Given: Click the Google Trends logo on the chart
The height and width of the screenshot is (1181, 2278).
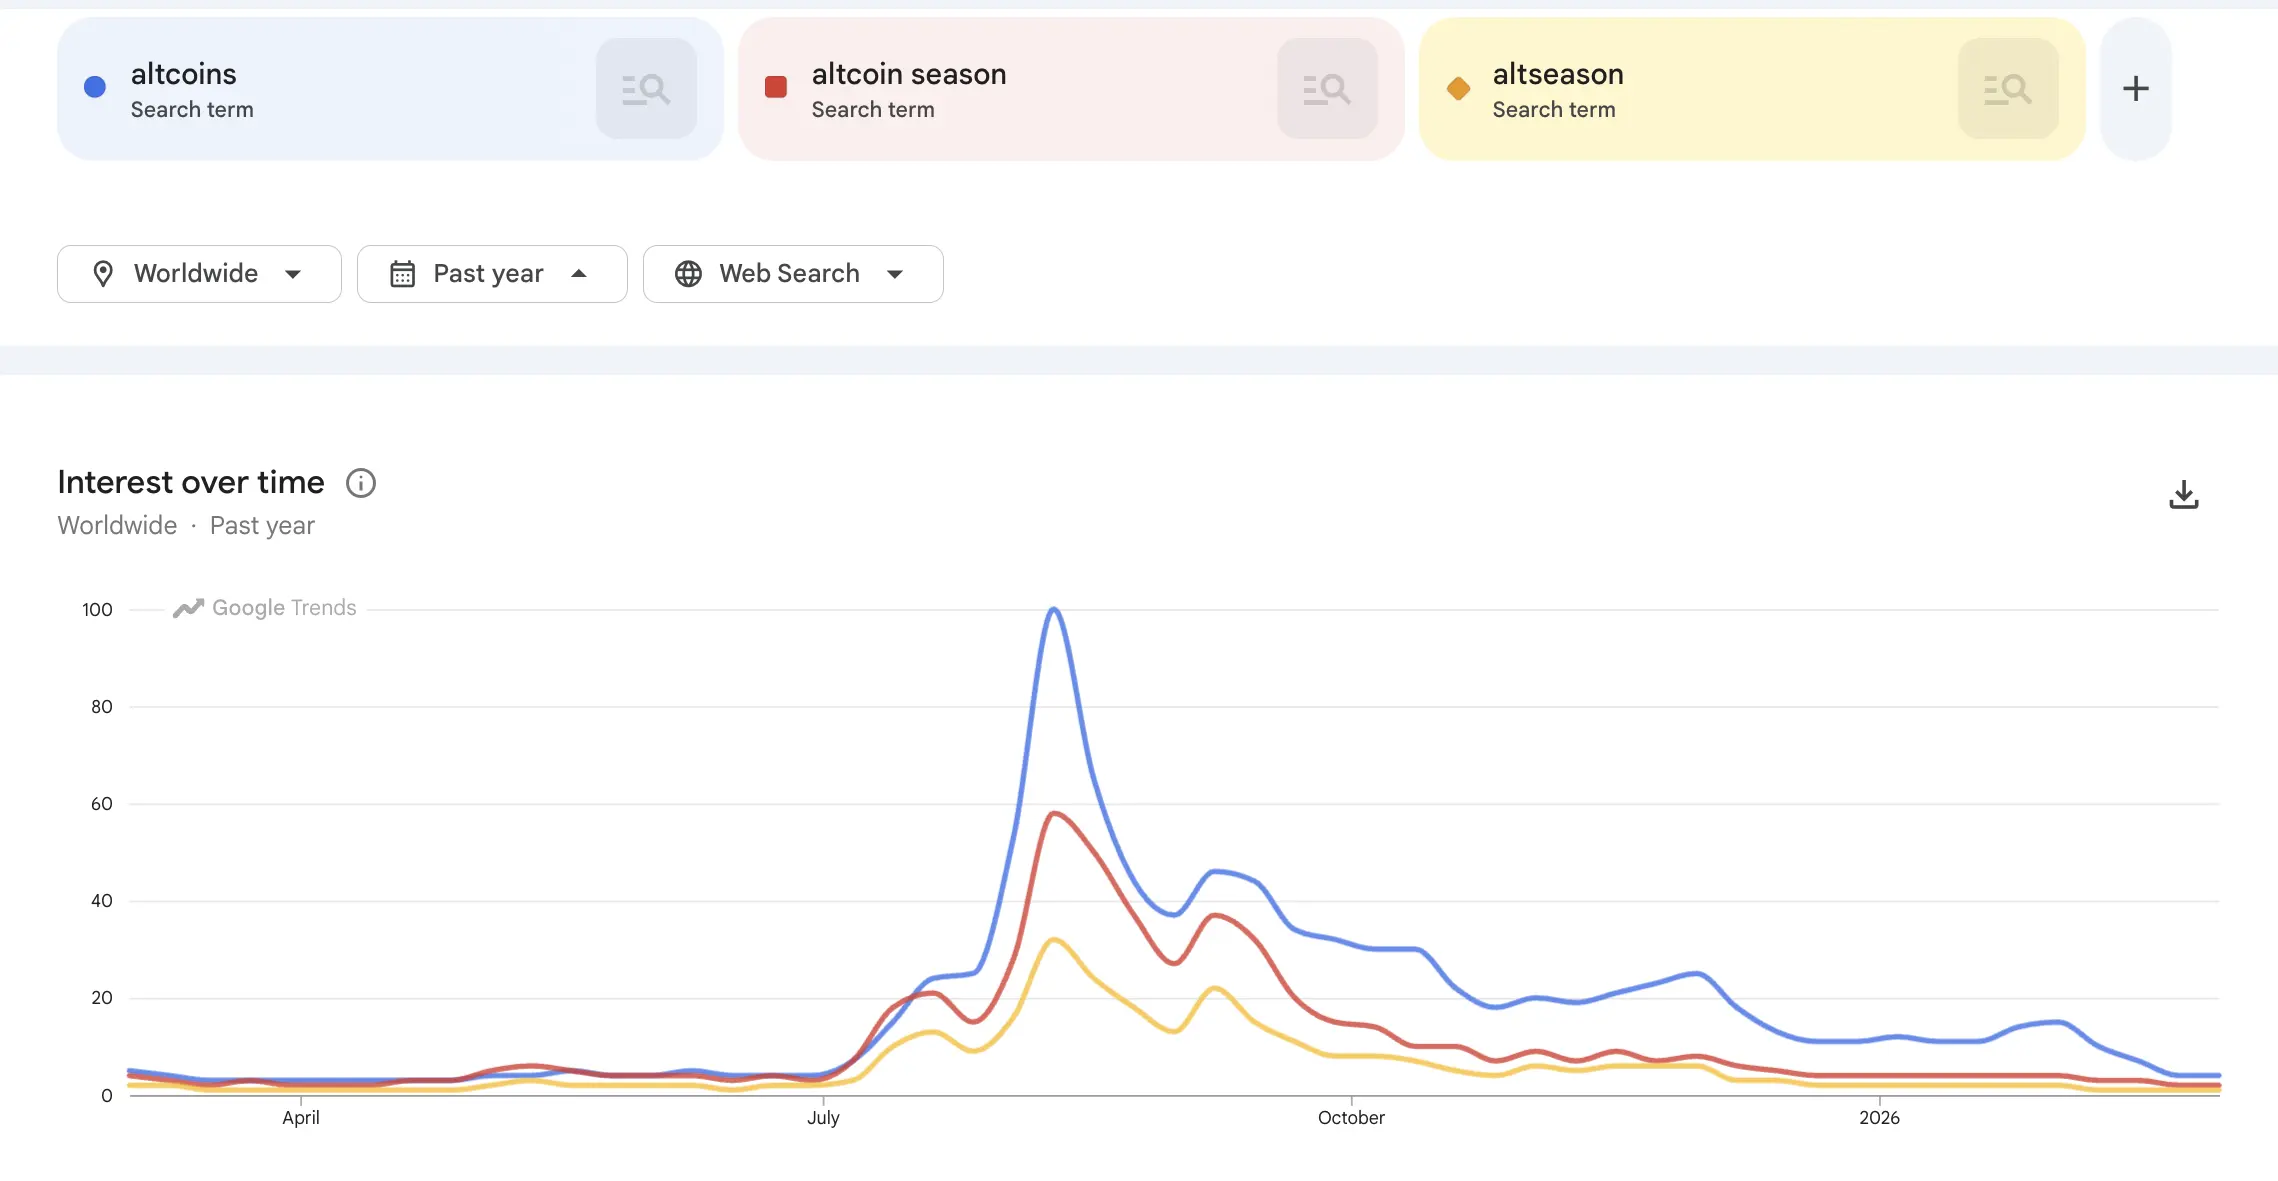Looking at the screenshot, I should tap(263, 607).
